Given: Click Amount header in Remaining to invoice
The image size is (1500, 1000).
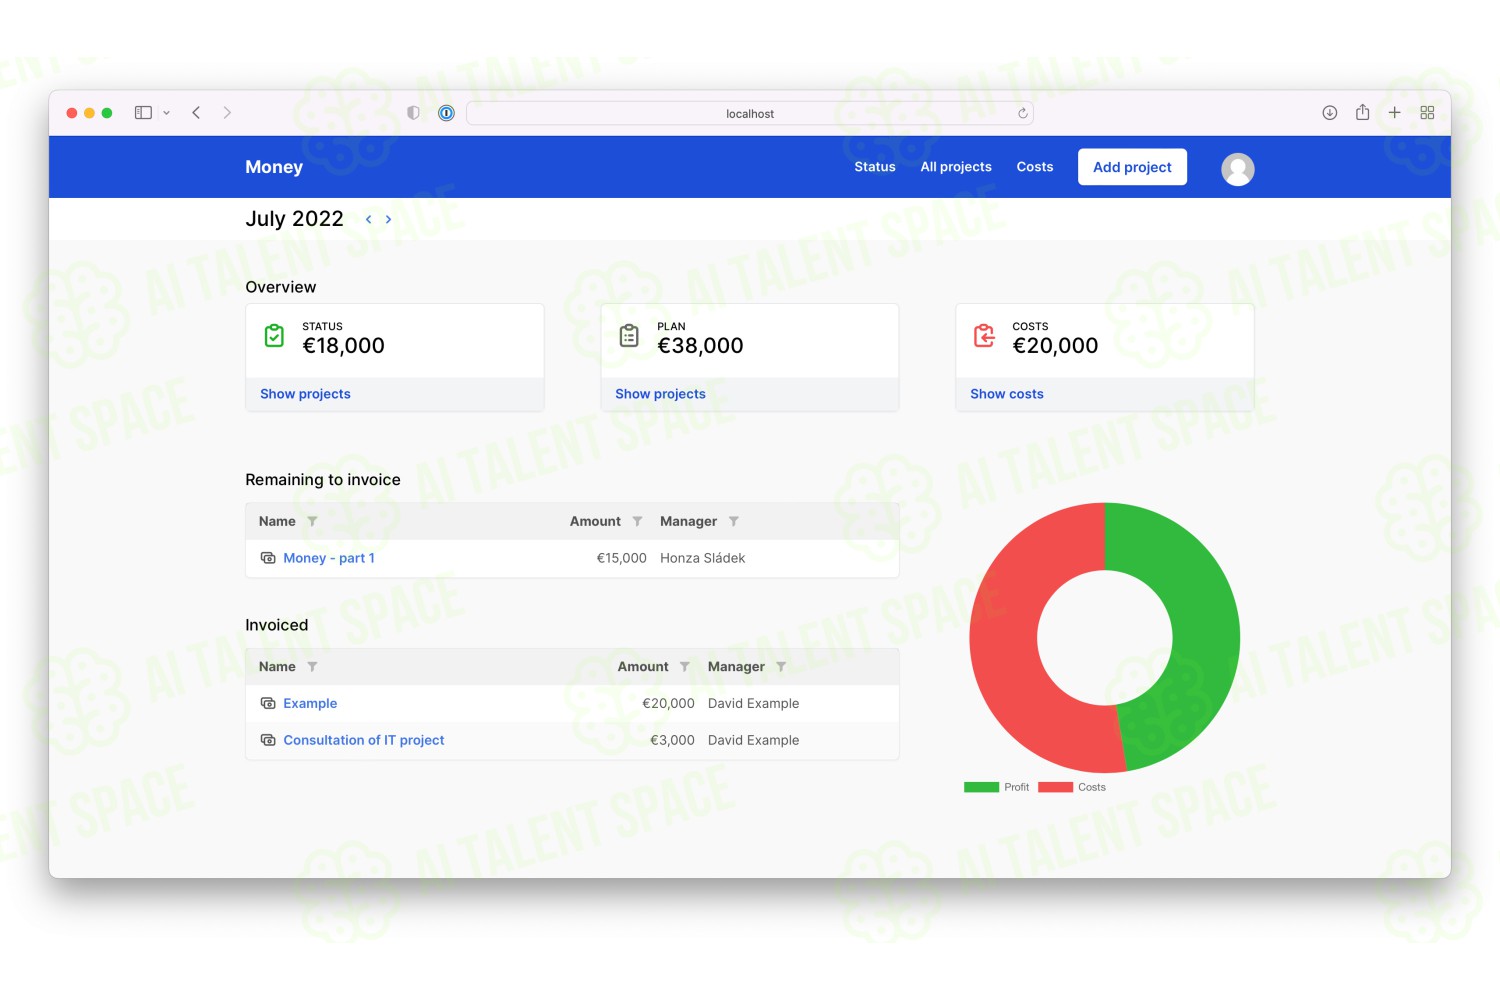Looking at the screenshot, I should [x=595, y=522].
